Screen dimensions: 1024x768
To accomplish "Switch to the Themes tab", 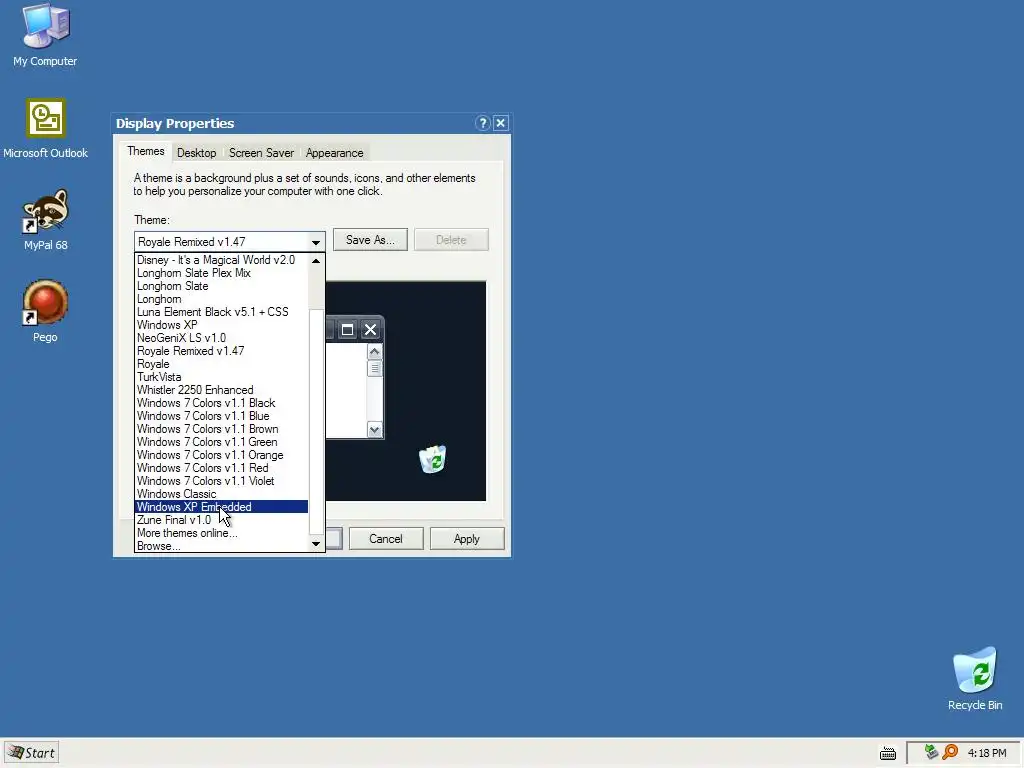I will [146, 151].
